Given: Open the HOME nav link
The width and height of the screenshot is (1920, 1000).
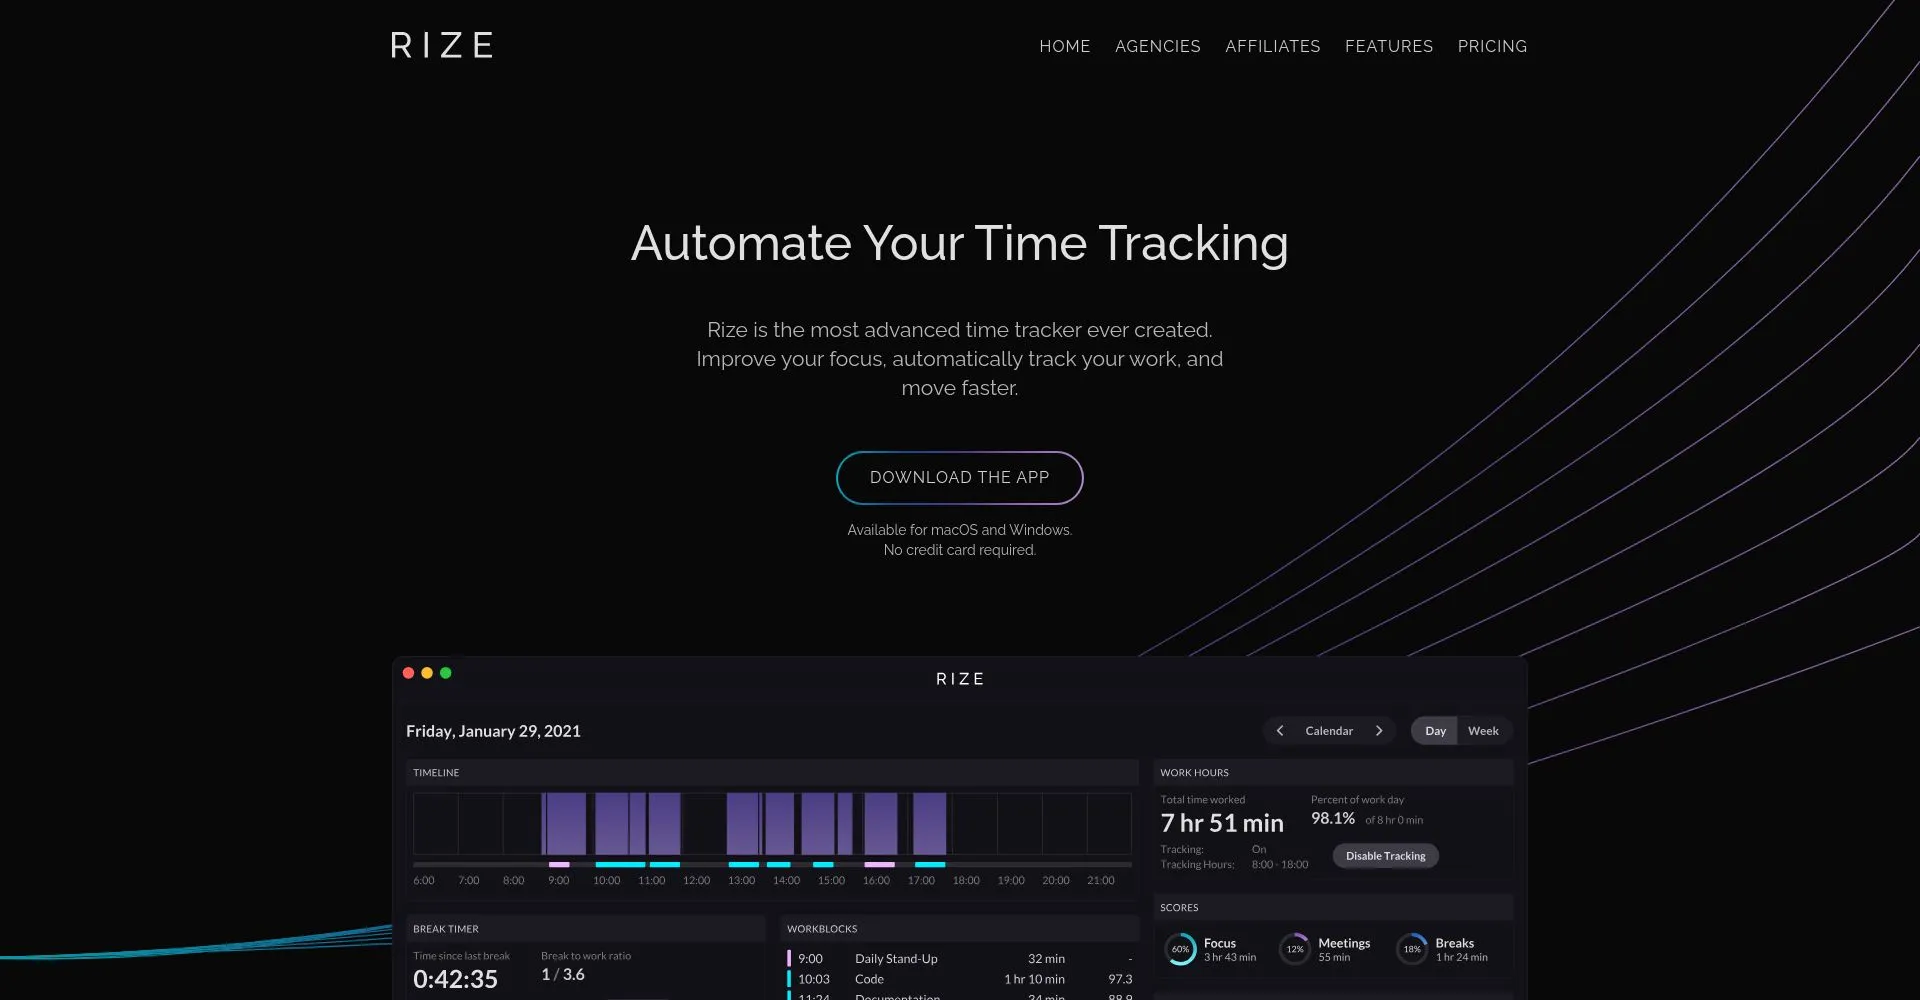Looking at the screenshot, I should tap(1064, 46).
